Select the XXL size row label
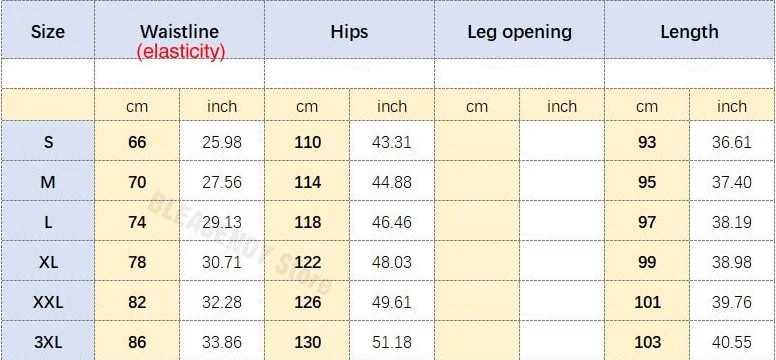 [48, 302]
